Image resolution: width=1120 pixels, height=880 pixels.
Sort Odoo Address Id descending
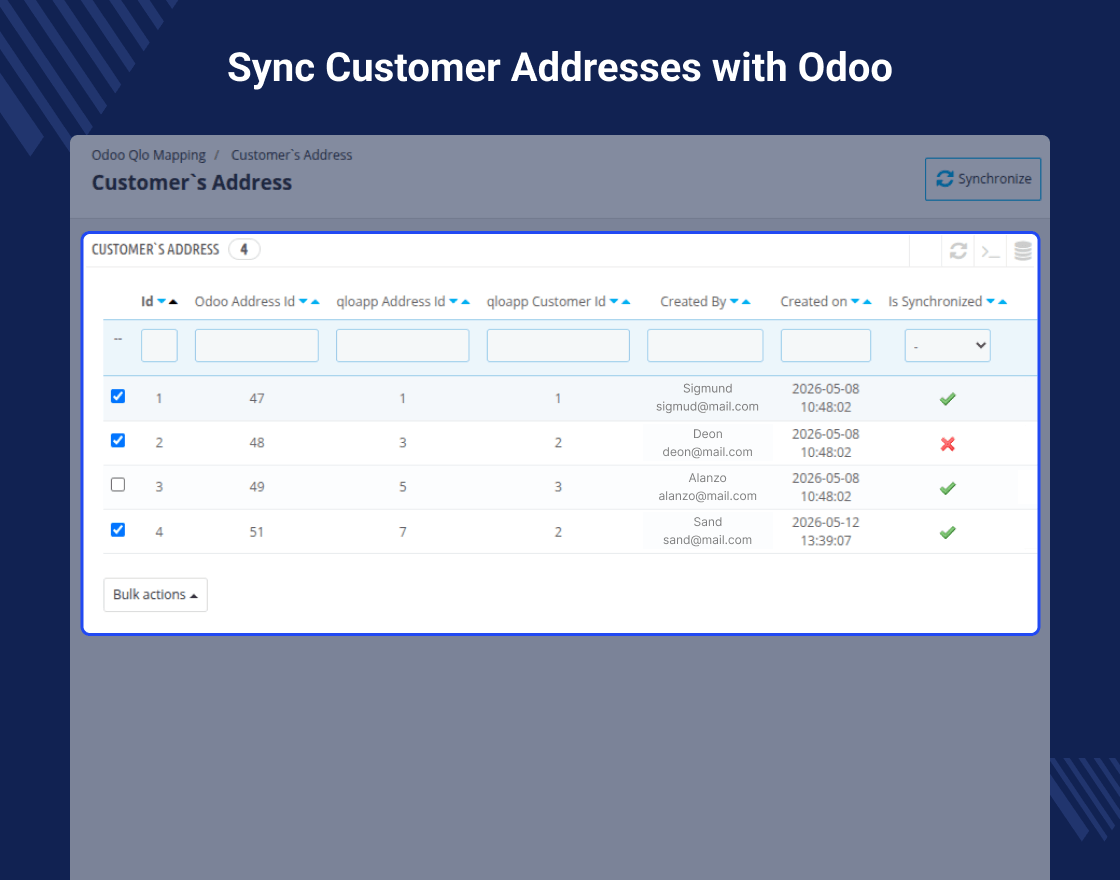coord(303,302)
